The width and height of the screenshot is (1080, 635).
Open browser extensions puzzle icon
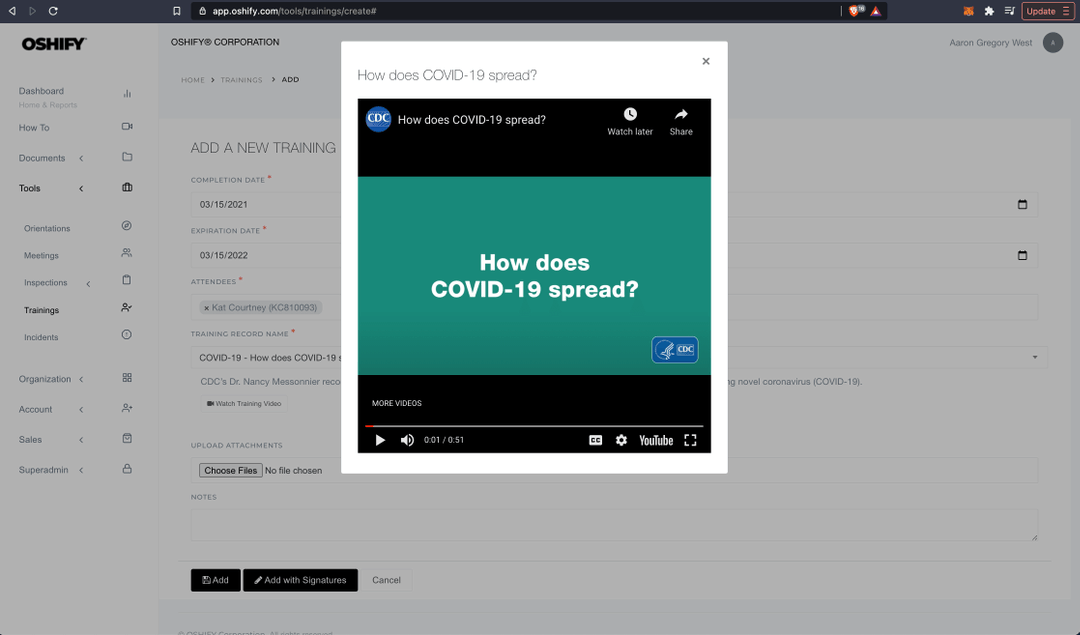989,11
